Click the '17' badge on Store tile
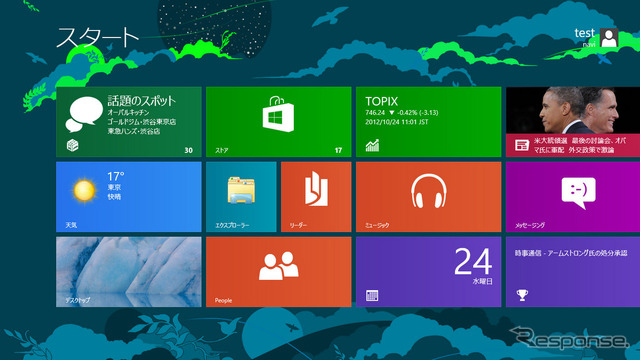Image resolution: width=640 pixels, height=360 pixels. click(x=338, y=150)
